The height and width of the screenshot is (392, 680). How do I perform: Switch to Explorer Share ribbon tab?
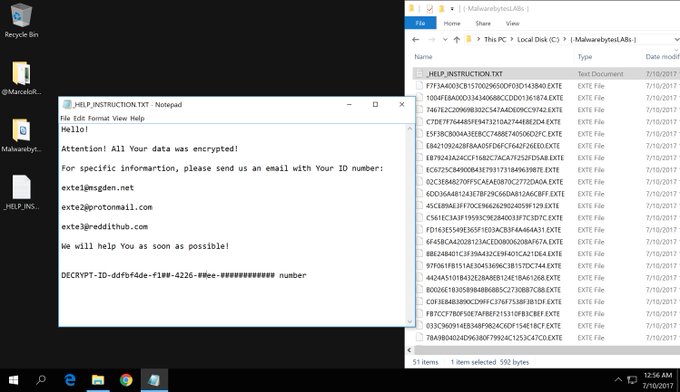coord(483,23)
